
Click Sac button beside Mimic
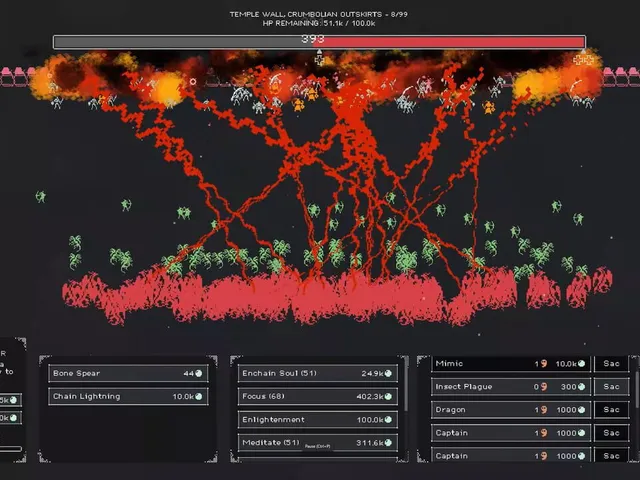pyautogui.click(x=611, y=363)
